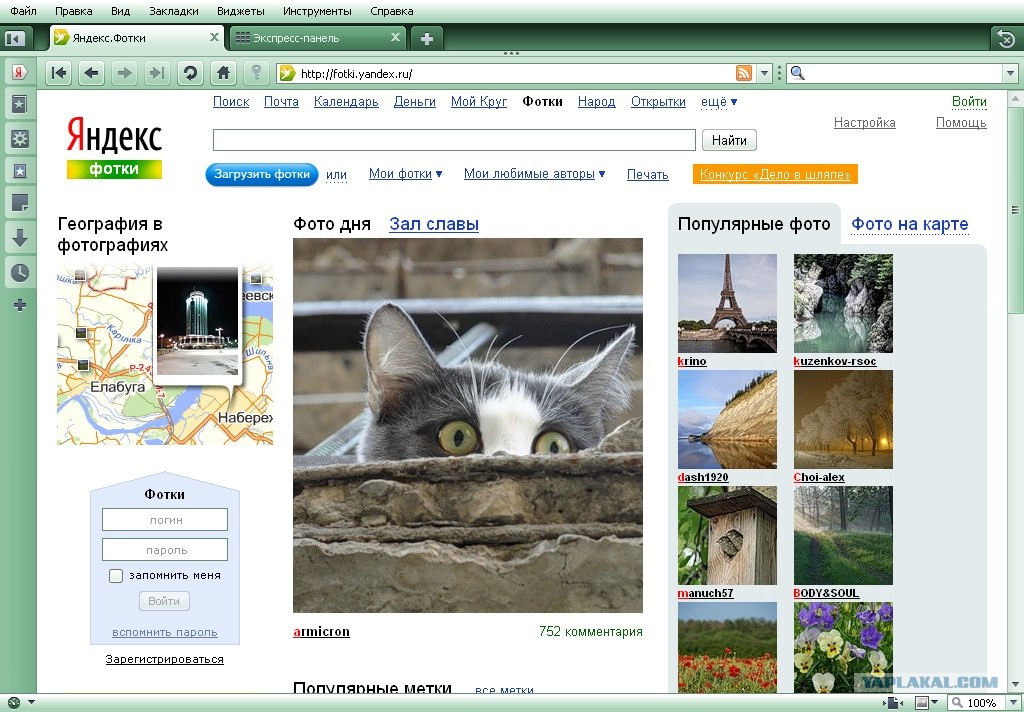This screenshot has height=712, width=1024.
Task: Go to the Home page
Action: click(223, 73)
